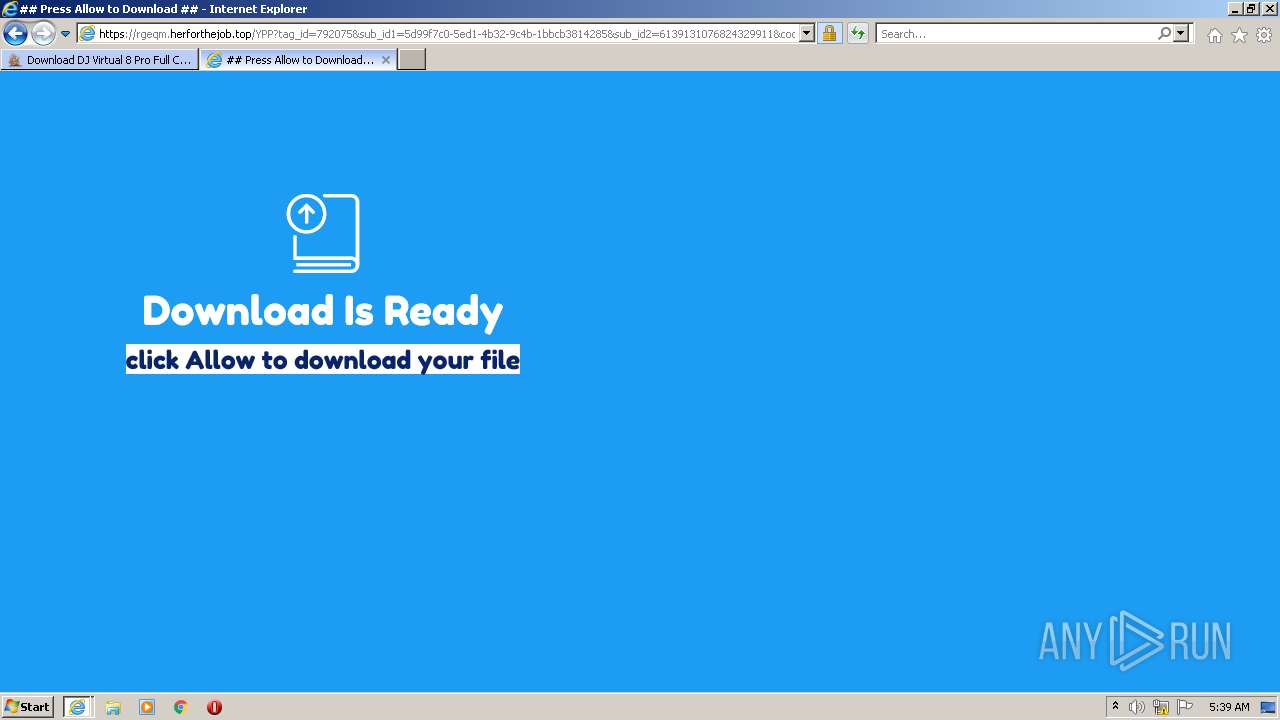Show hidden system tray icons arrow
The width and height of the screenshot is (1280, 720).
[1116, 707]
